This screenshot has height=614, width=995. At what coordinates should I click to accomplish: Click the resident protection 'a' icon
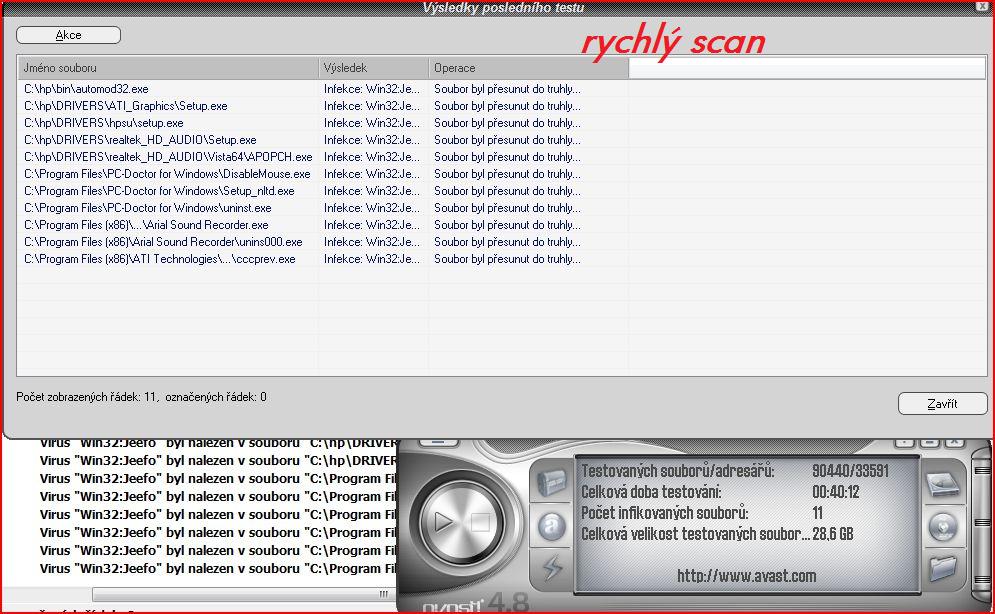tap(551, 527)
